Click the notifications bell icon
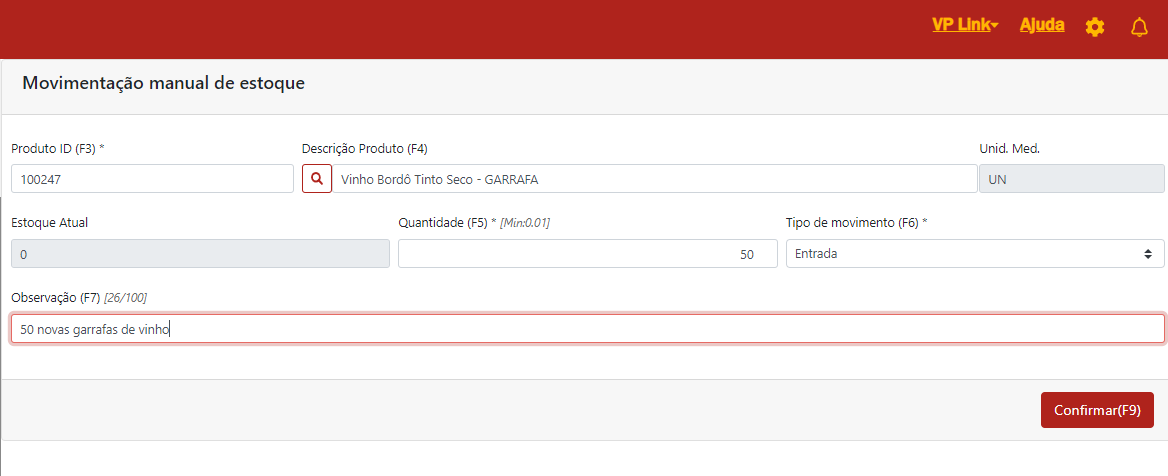The image size is (1168, 476). [1139, 27]
